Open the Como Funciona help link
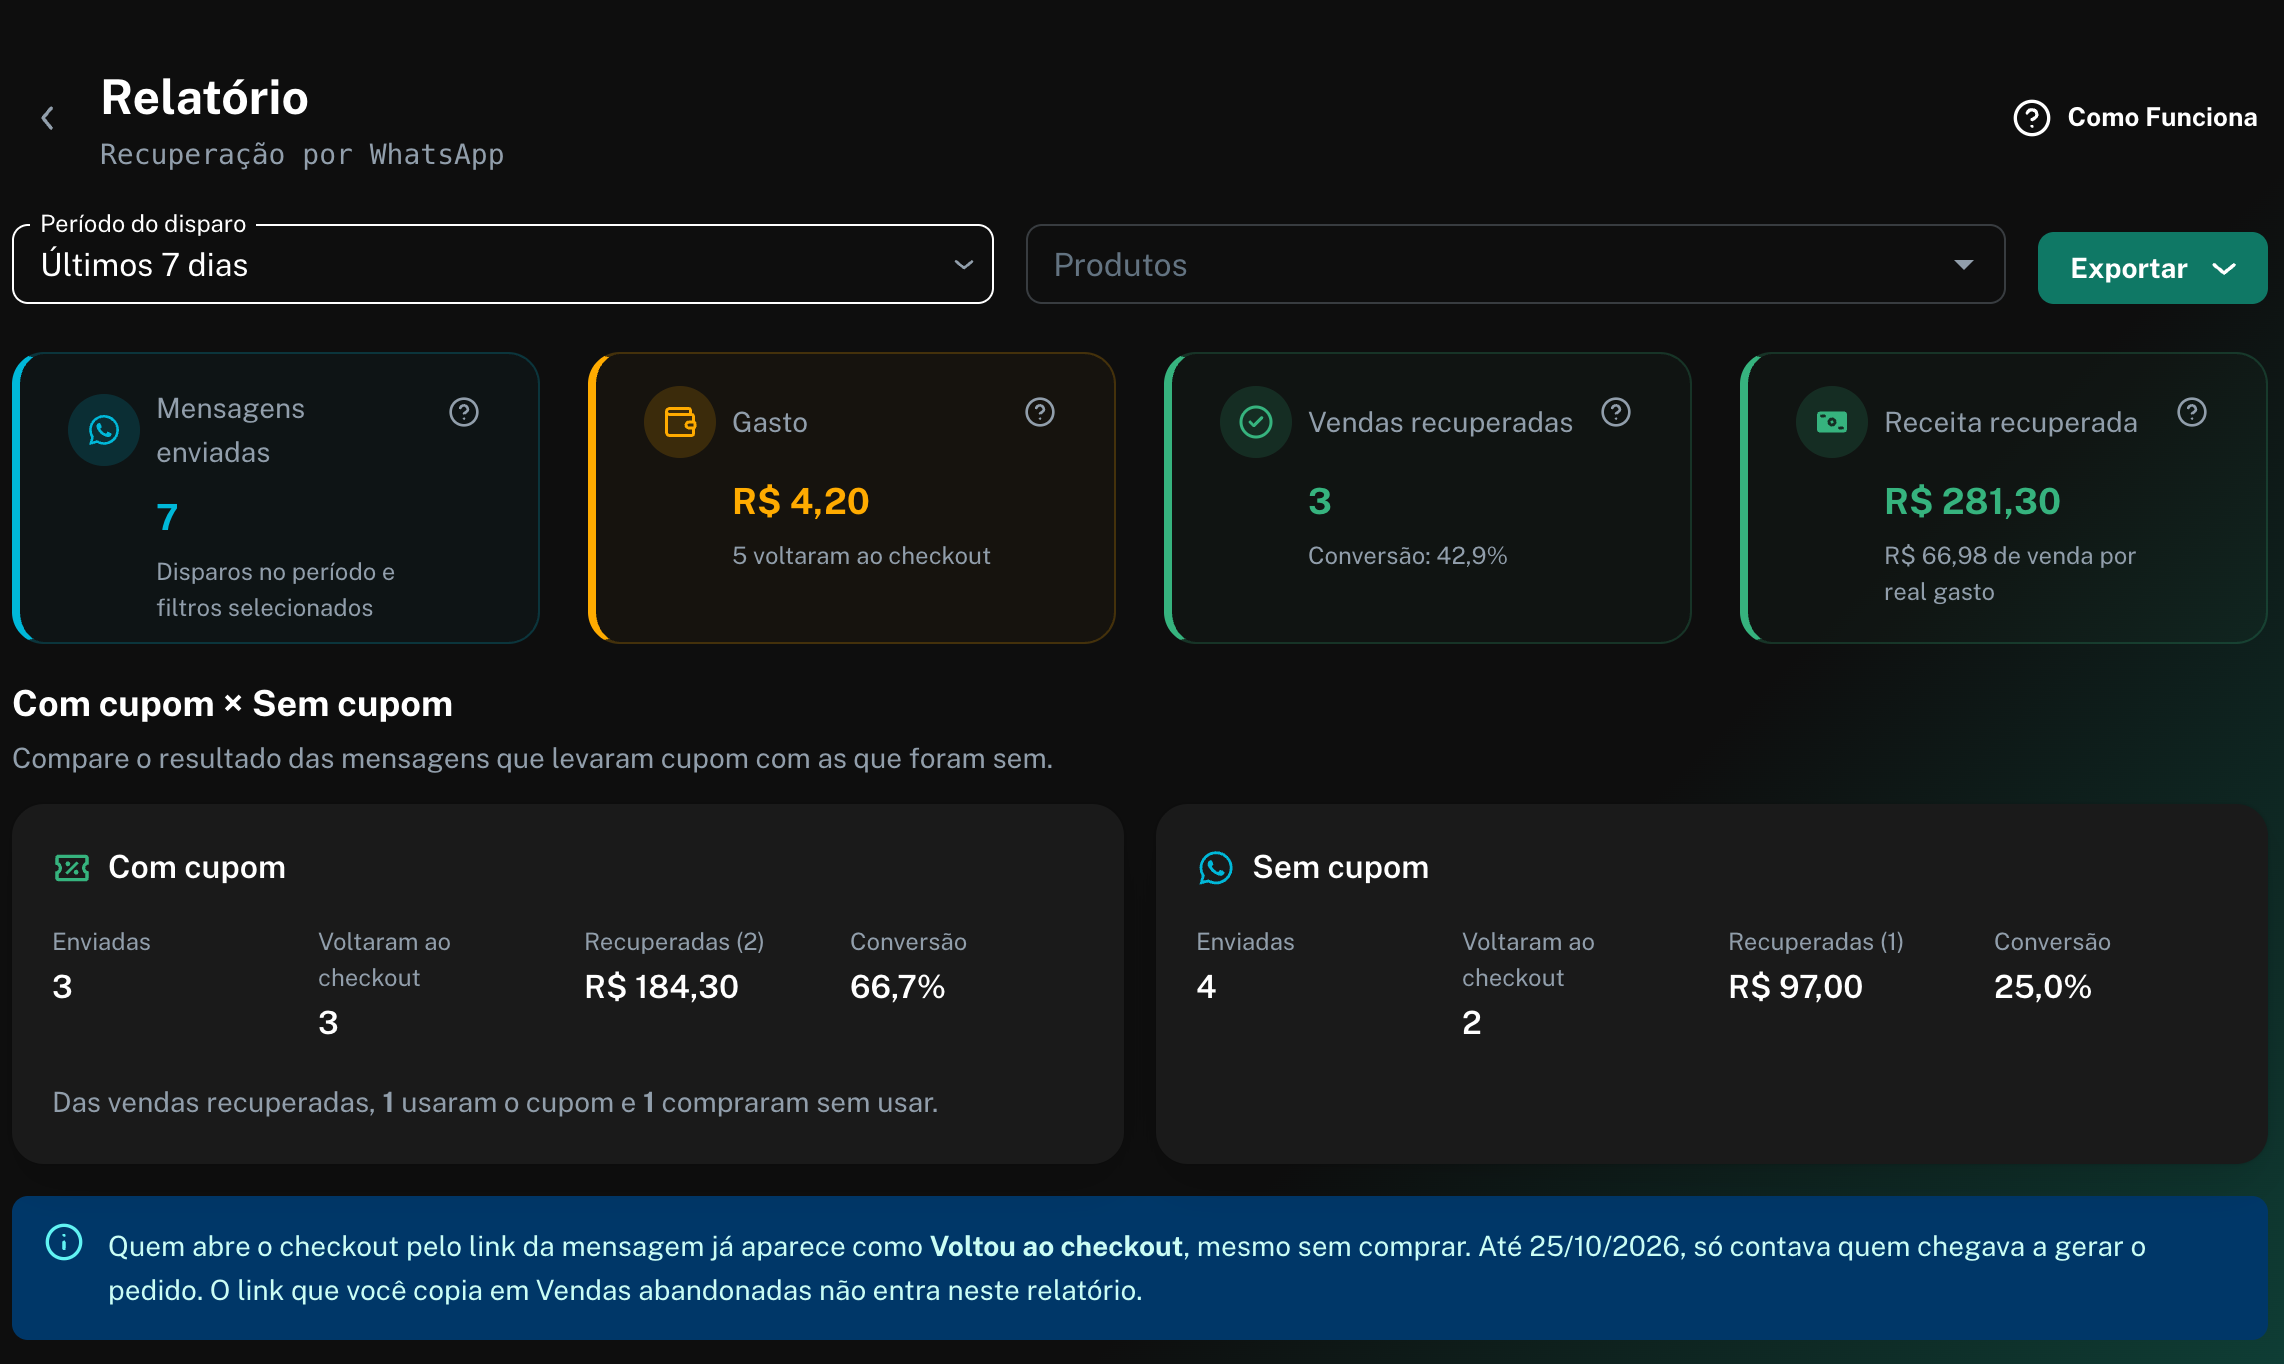This screenshot has width=2284, height=1364. click(2135, 118)
